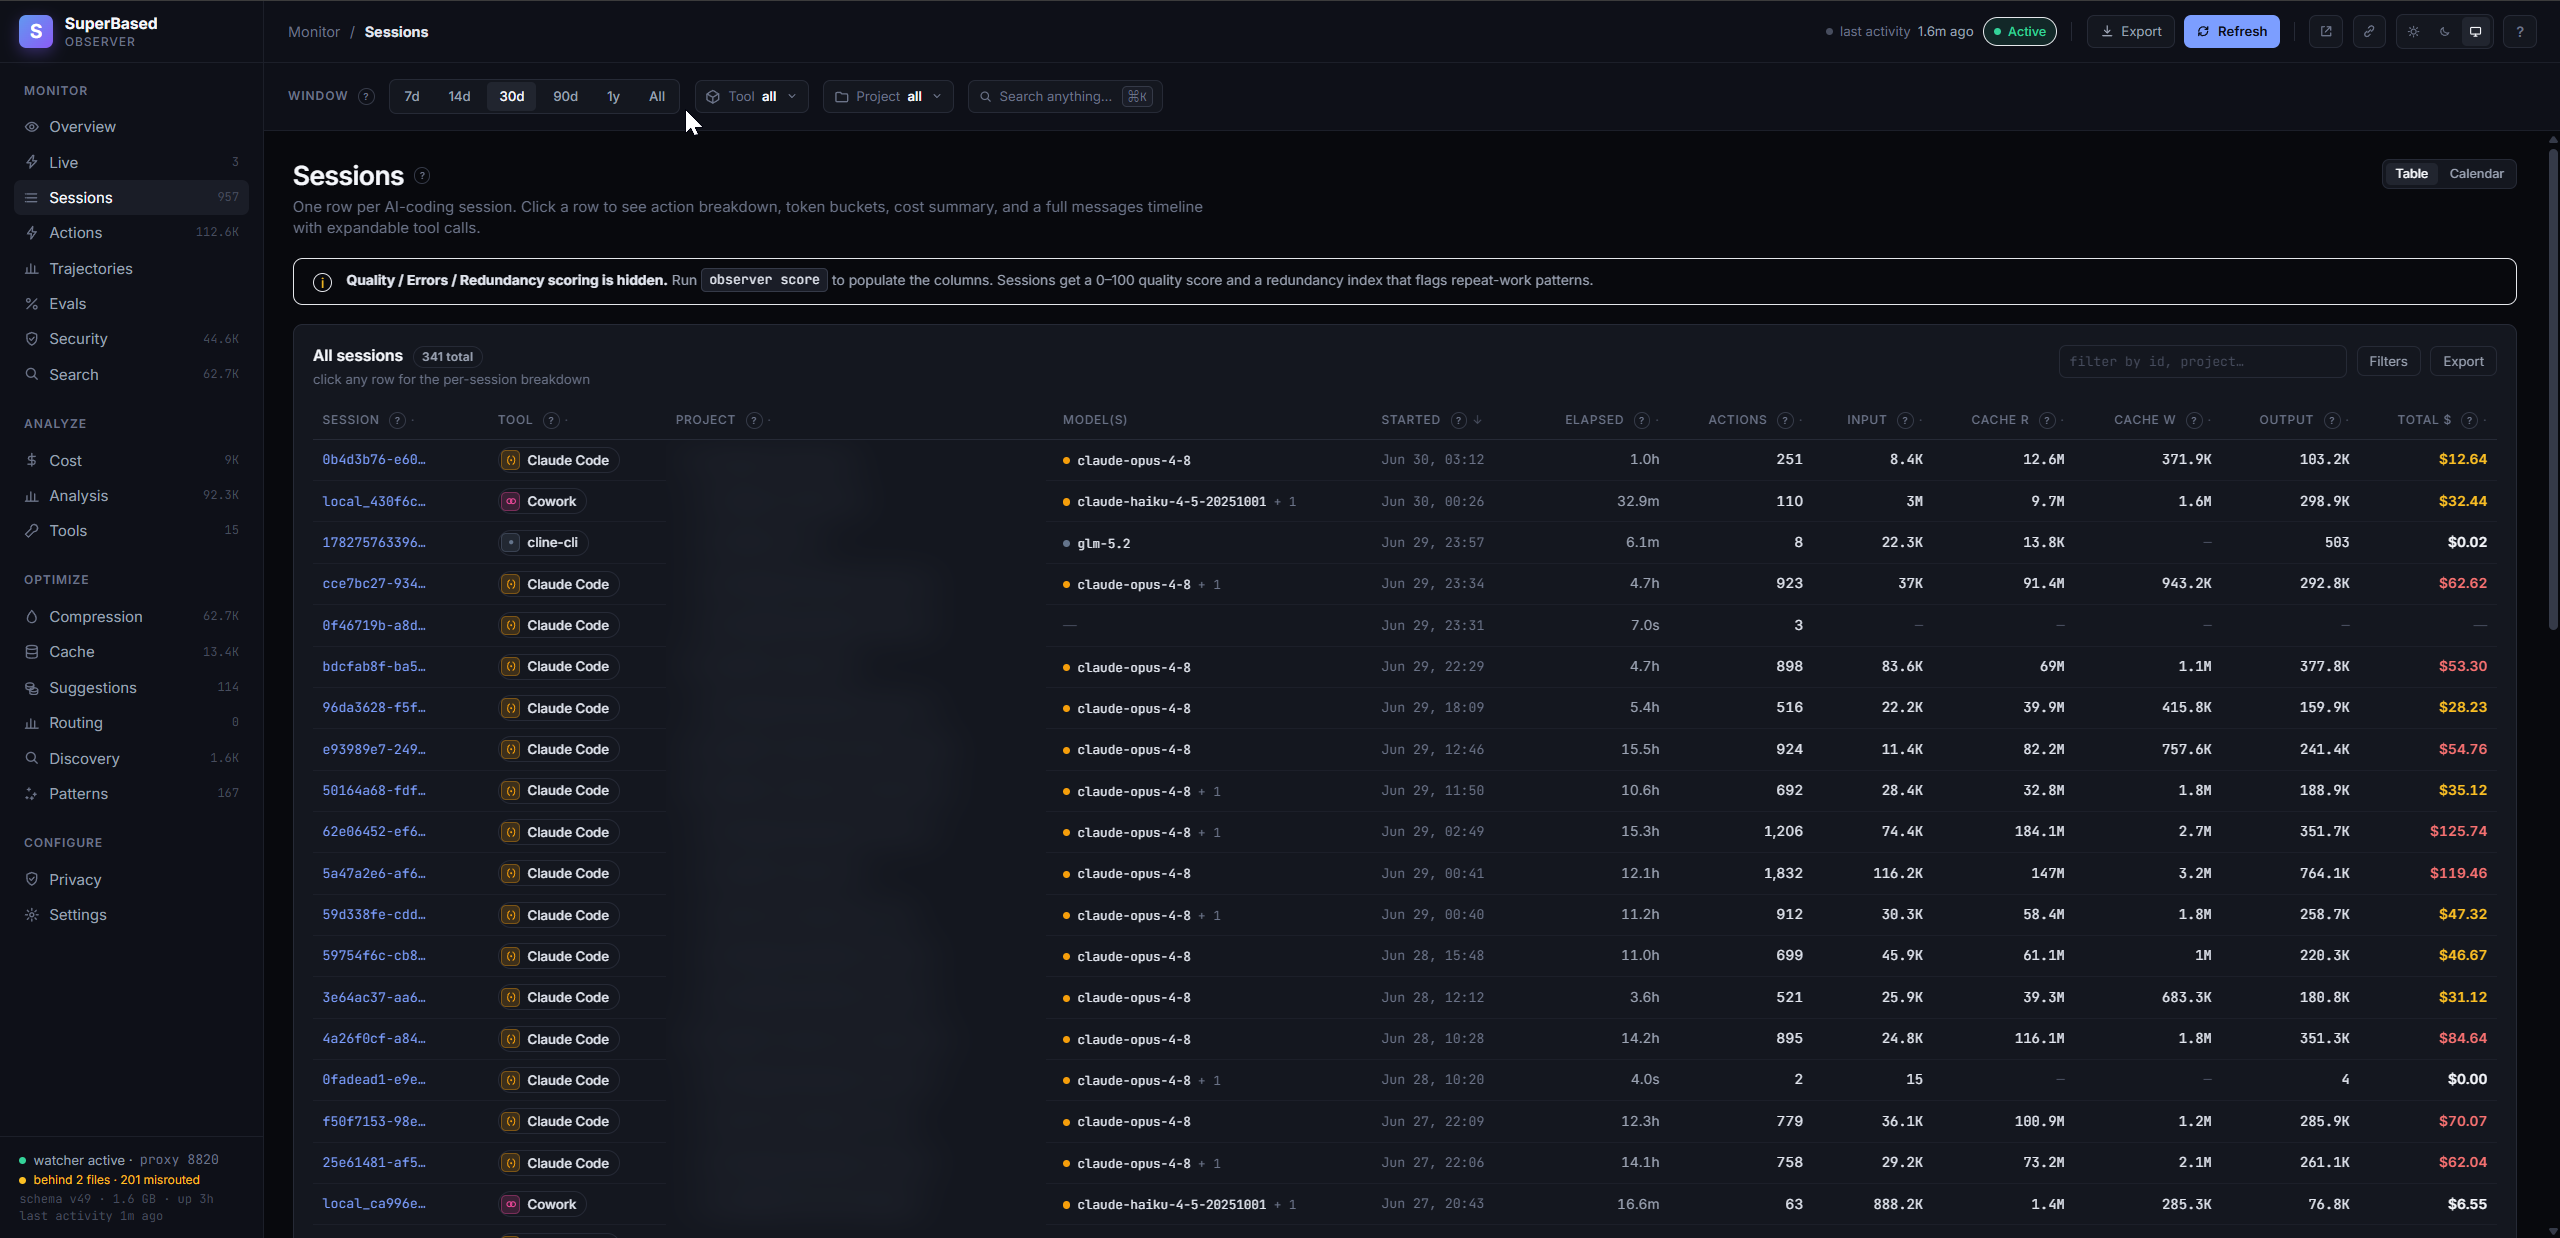Switch to dark theme moon icon
This screenshot has height=1238, width=2560.
[2445, 31]
